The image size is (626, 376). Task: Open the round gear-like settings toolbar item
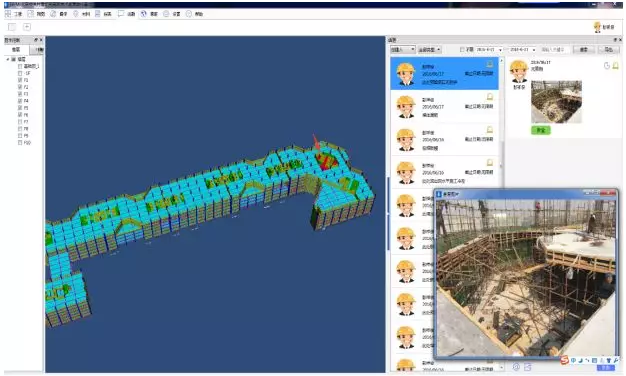[x=172, y=14]
